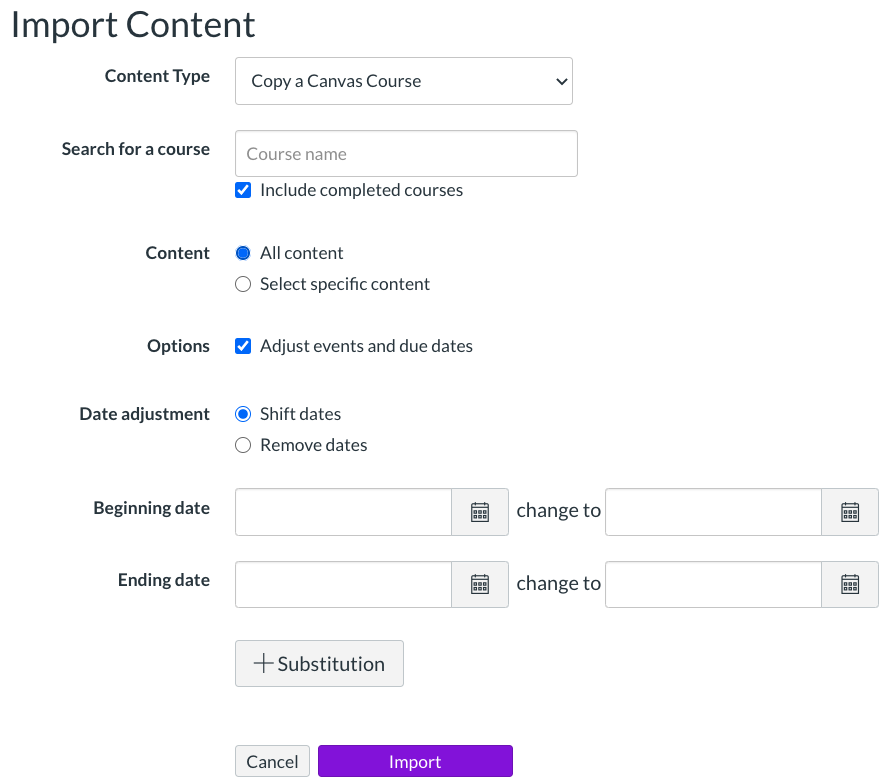Open calendar picker for original Ending date
Image resolution: width=889 pixels, height=783 pixels.
[x=480, y=584]
